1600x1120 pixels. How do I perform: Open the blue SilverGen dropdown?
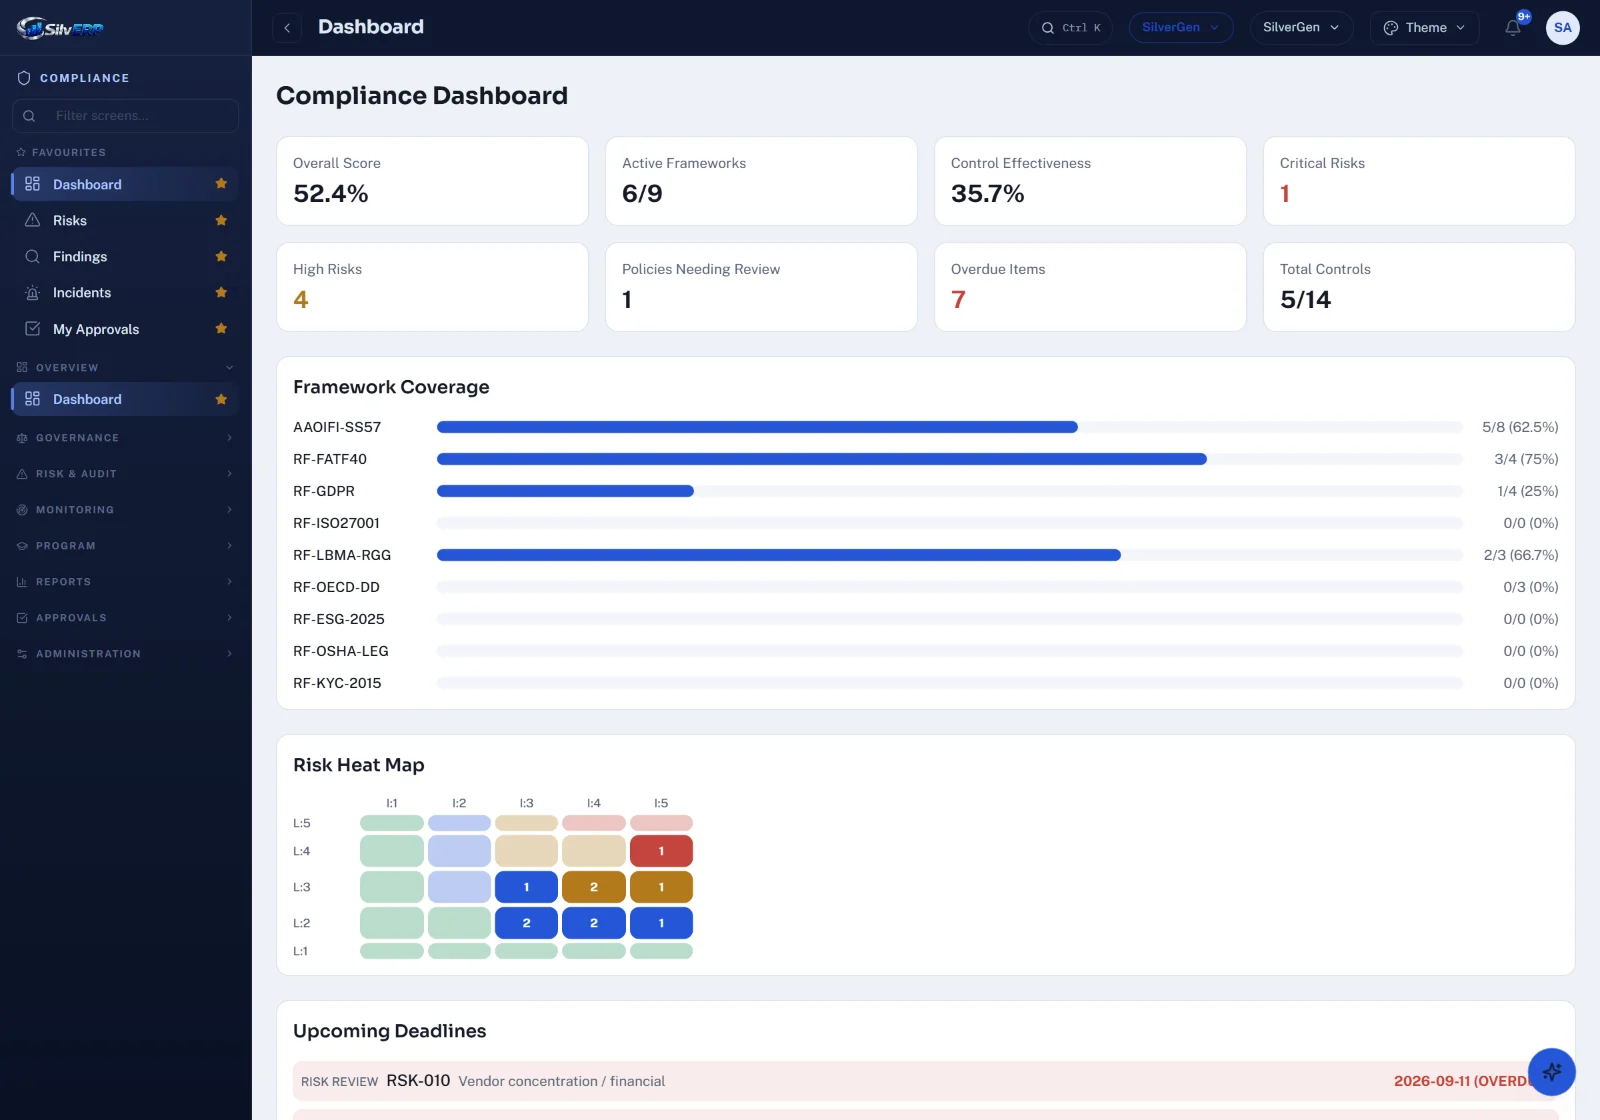[1181, 28]
